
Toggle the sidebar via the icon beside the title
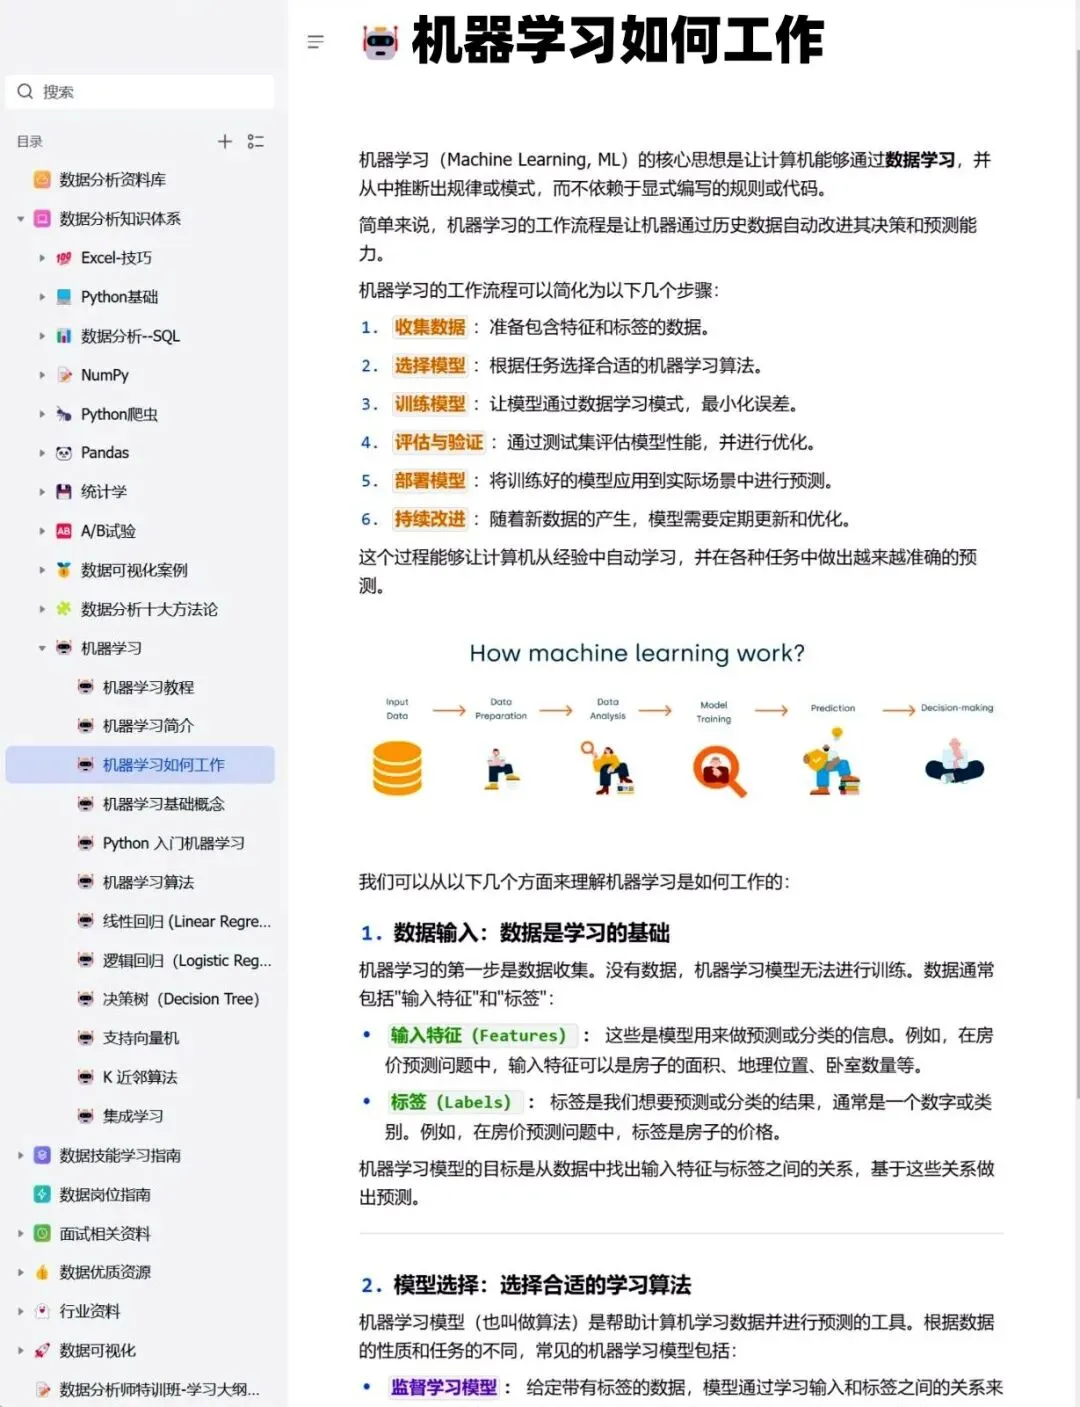(316, 42)
